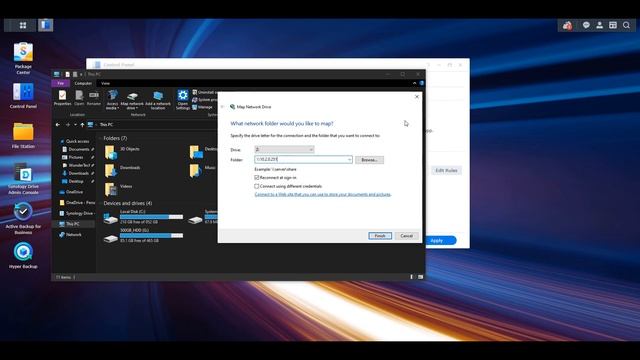This screenshot has width=640, height=360.
Task: Go up one folder level
Action: click(x=82, y=124)
